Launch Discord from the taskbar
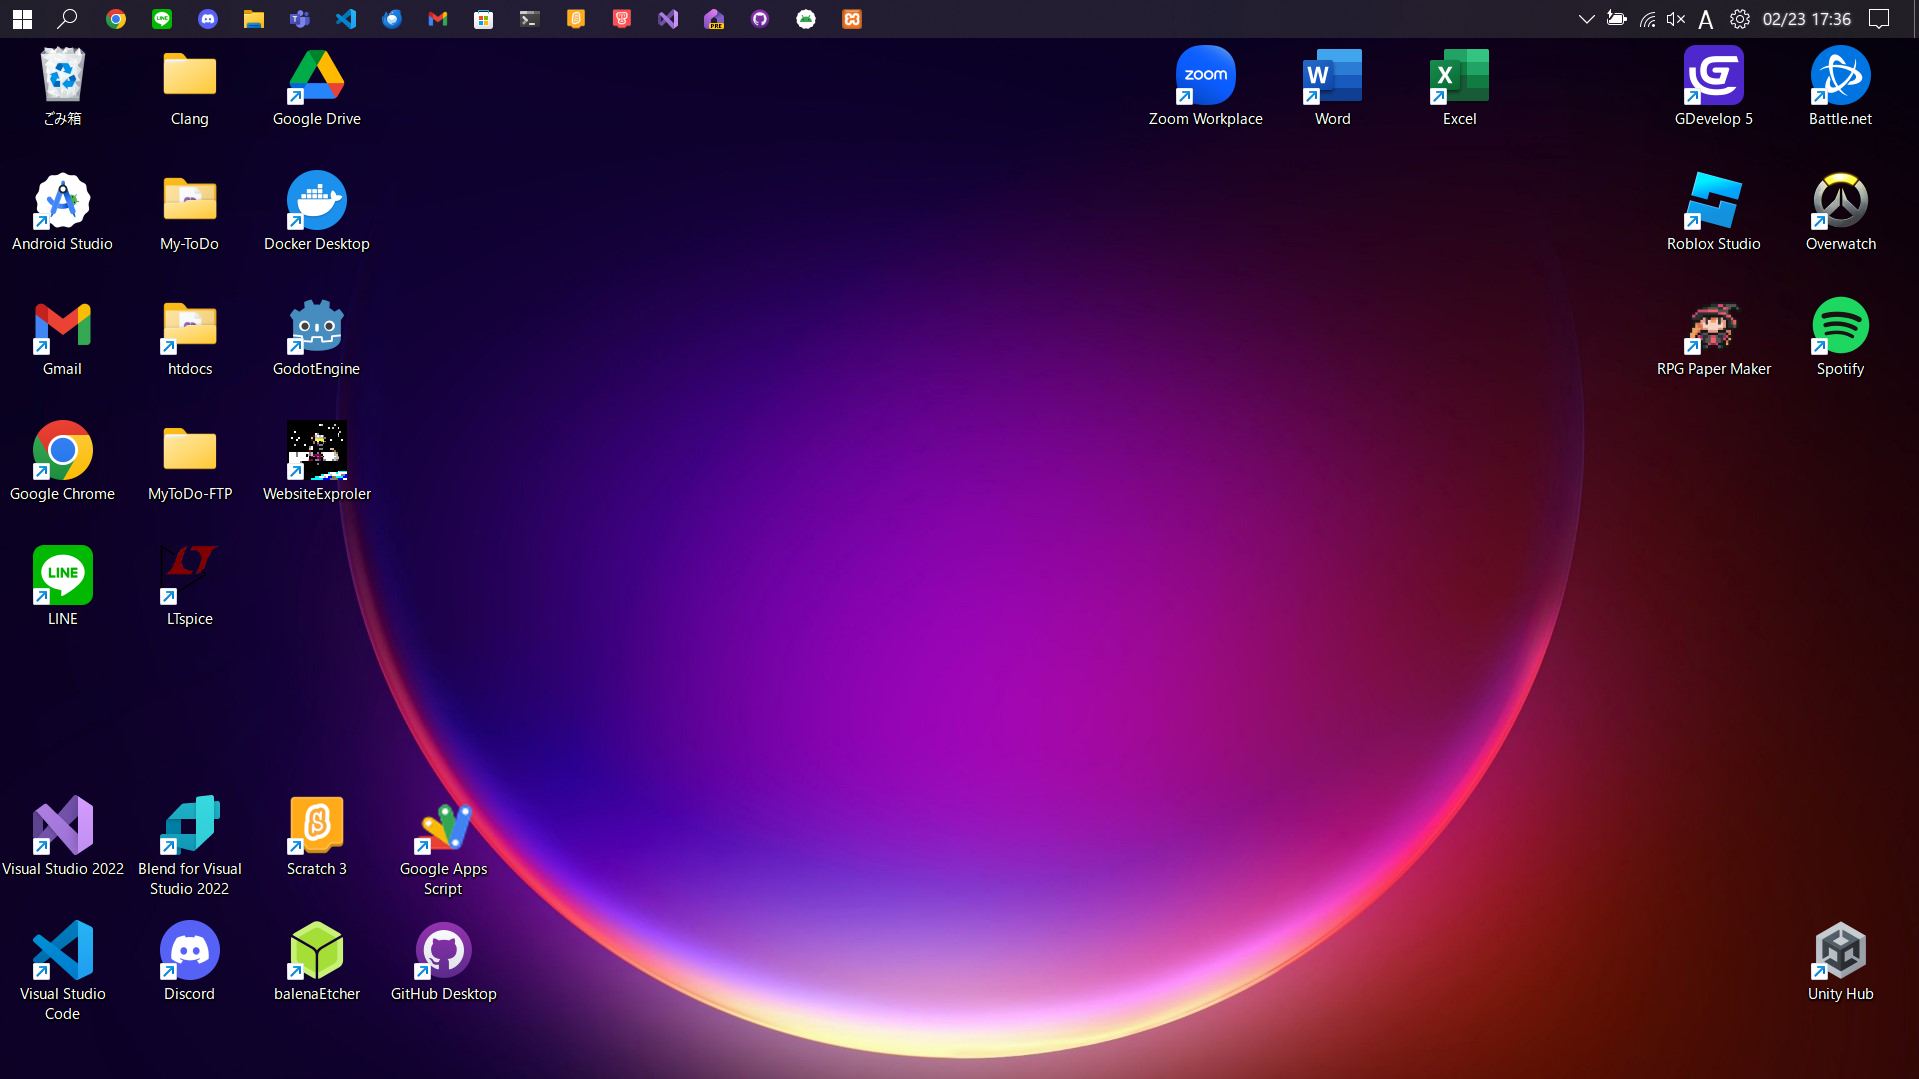The height and width of the screenshot is (1079, 1919). [x=208, y=19]
